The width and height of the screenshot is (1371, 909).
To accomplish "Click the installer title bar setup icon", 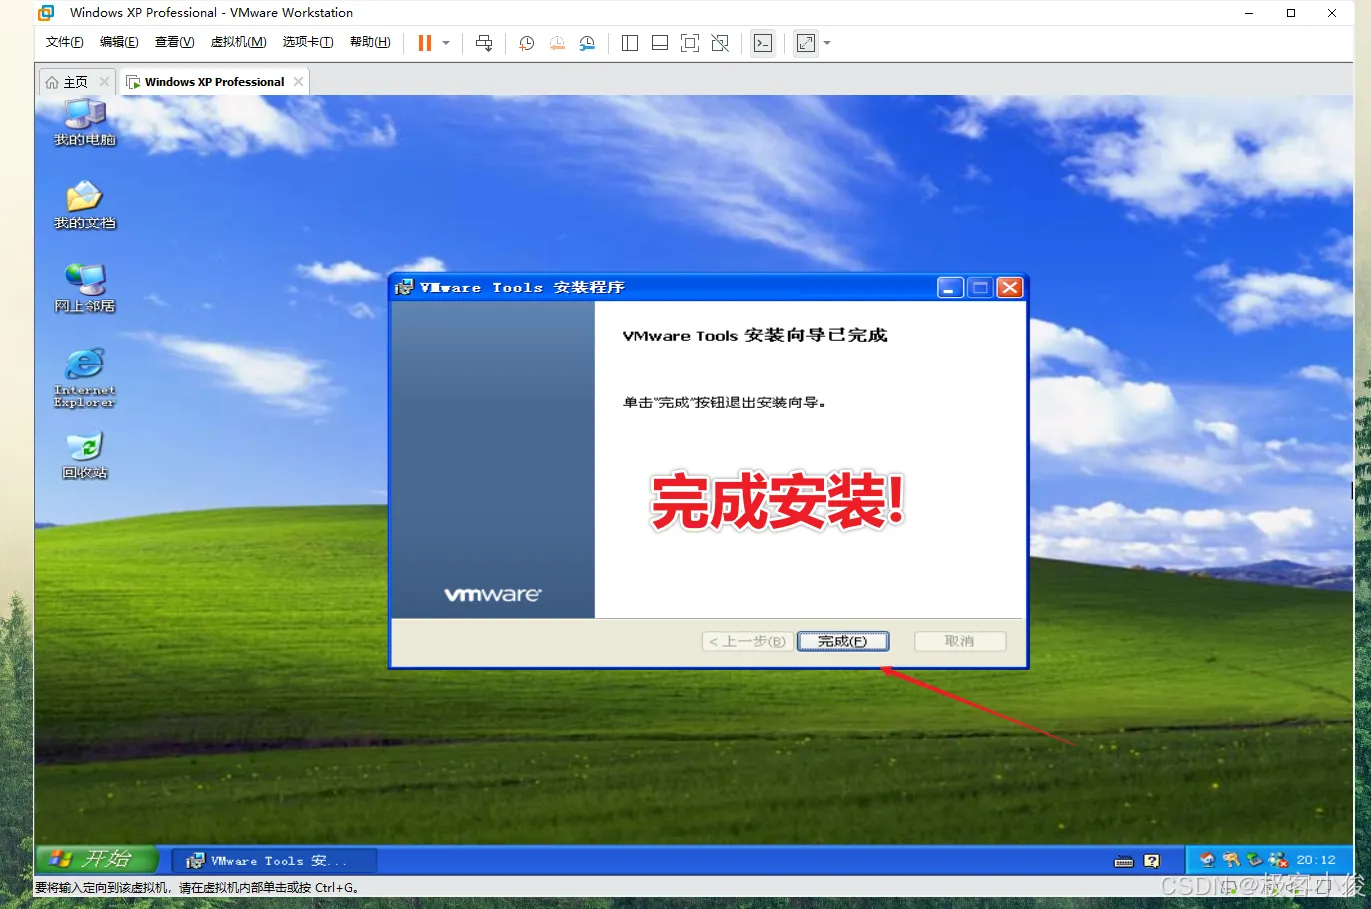I will point(404,288).
